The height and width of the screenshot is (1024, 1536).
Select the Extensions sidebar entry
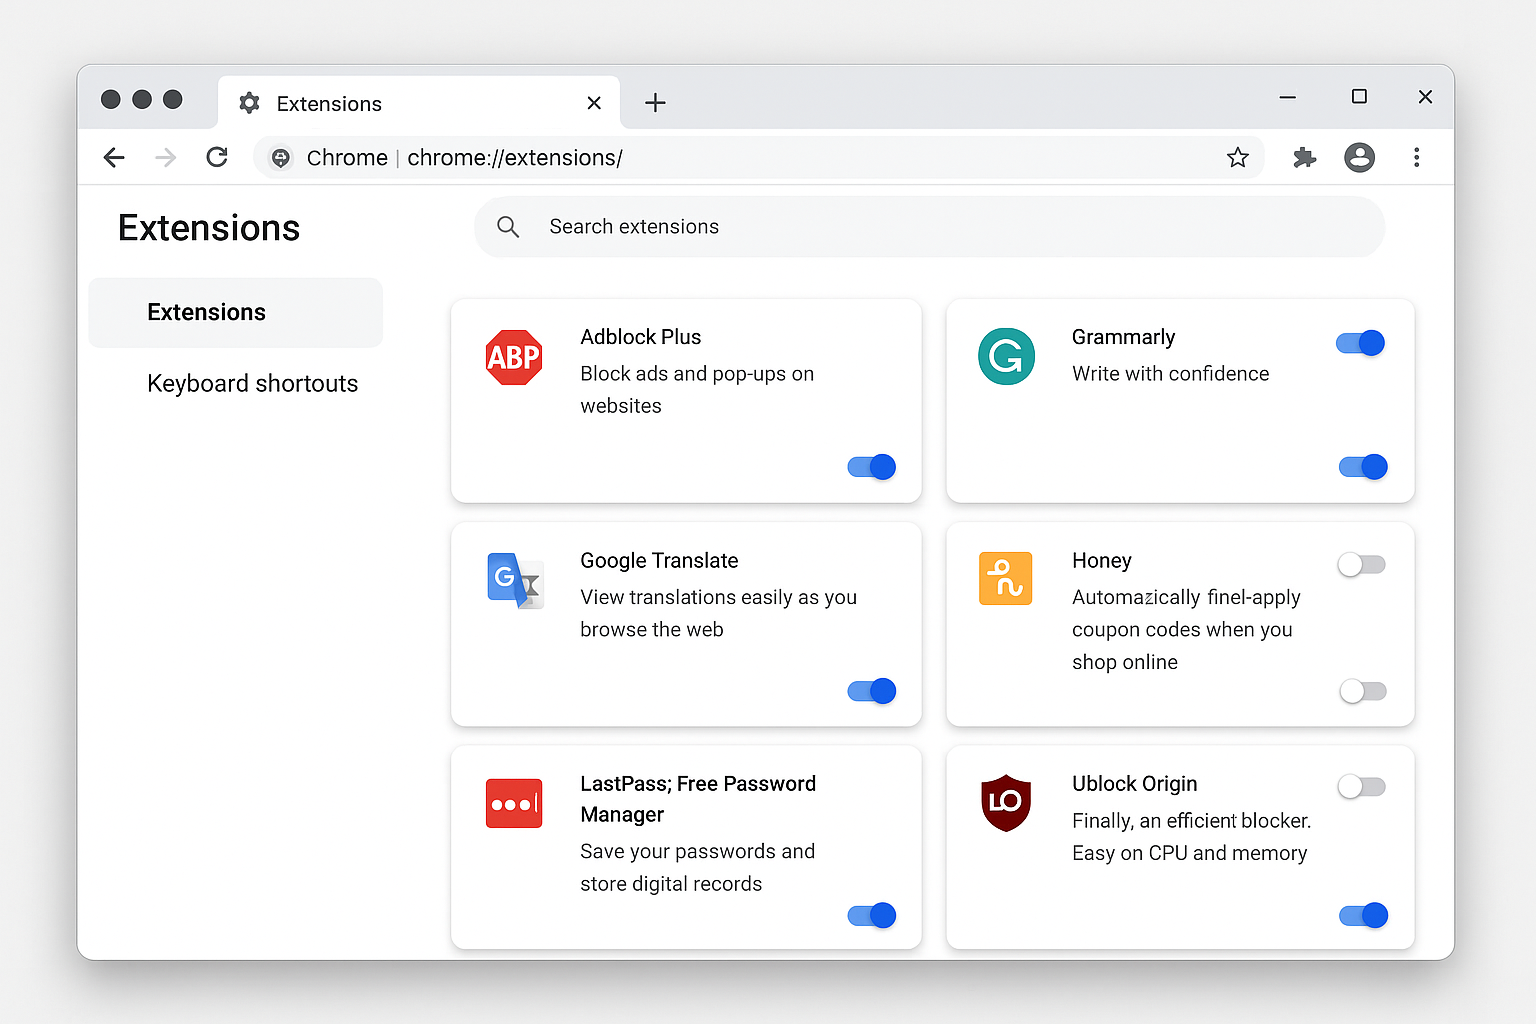point(206,312)
